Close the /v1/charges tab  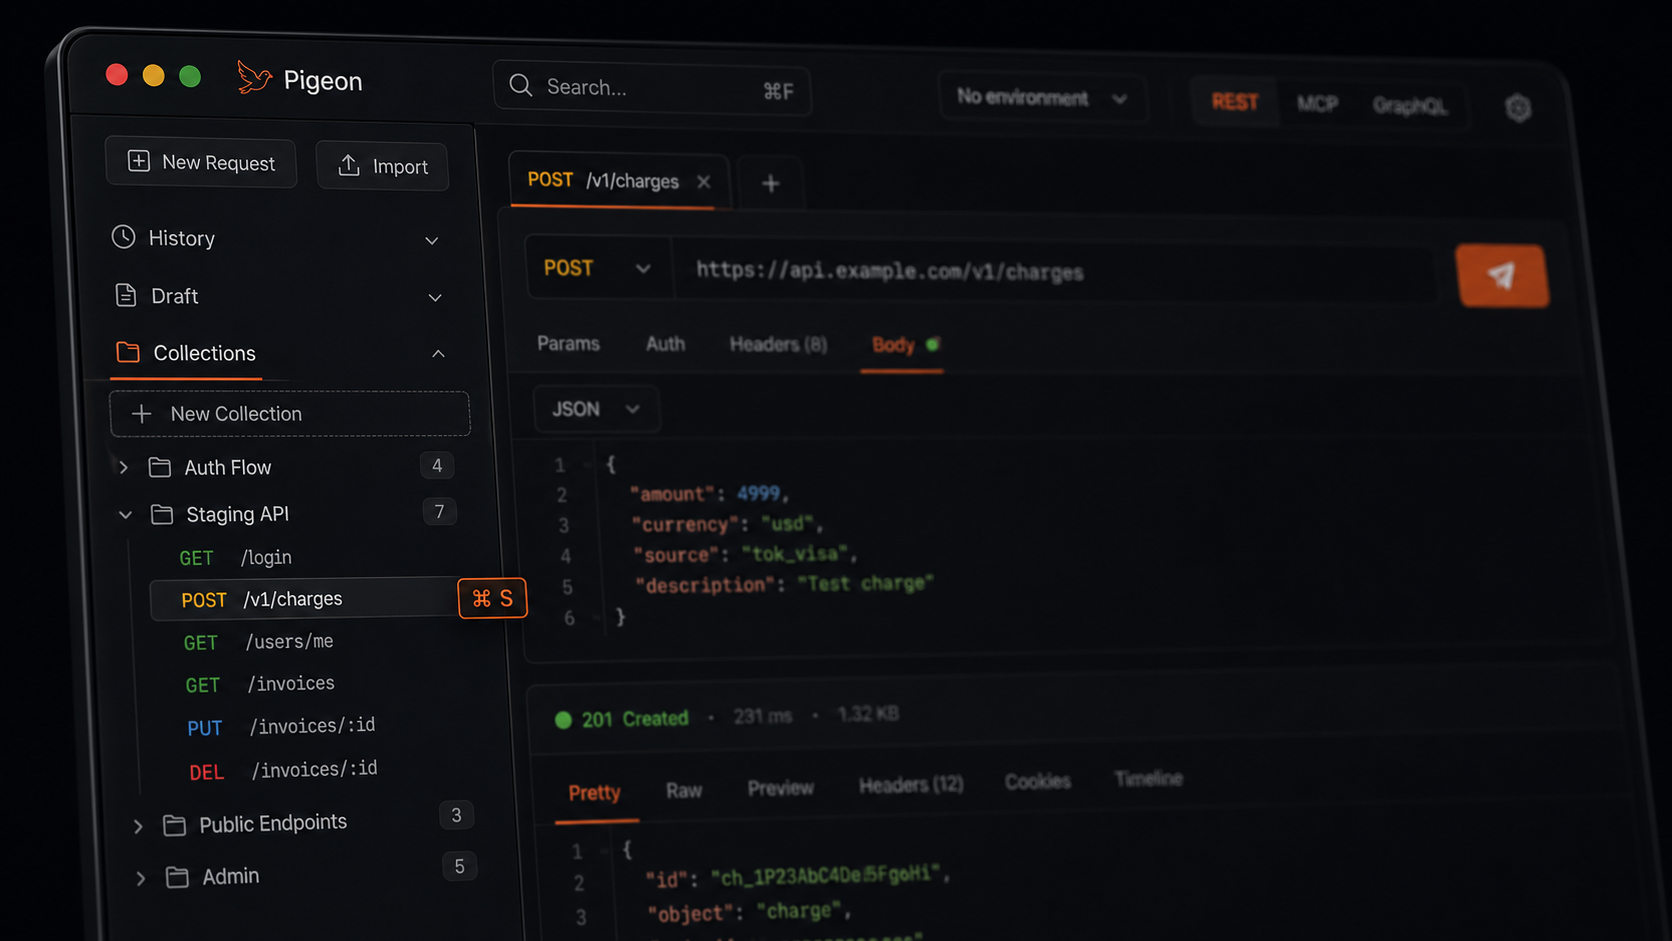click(704, 181)
